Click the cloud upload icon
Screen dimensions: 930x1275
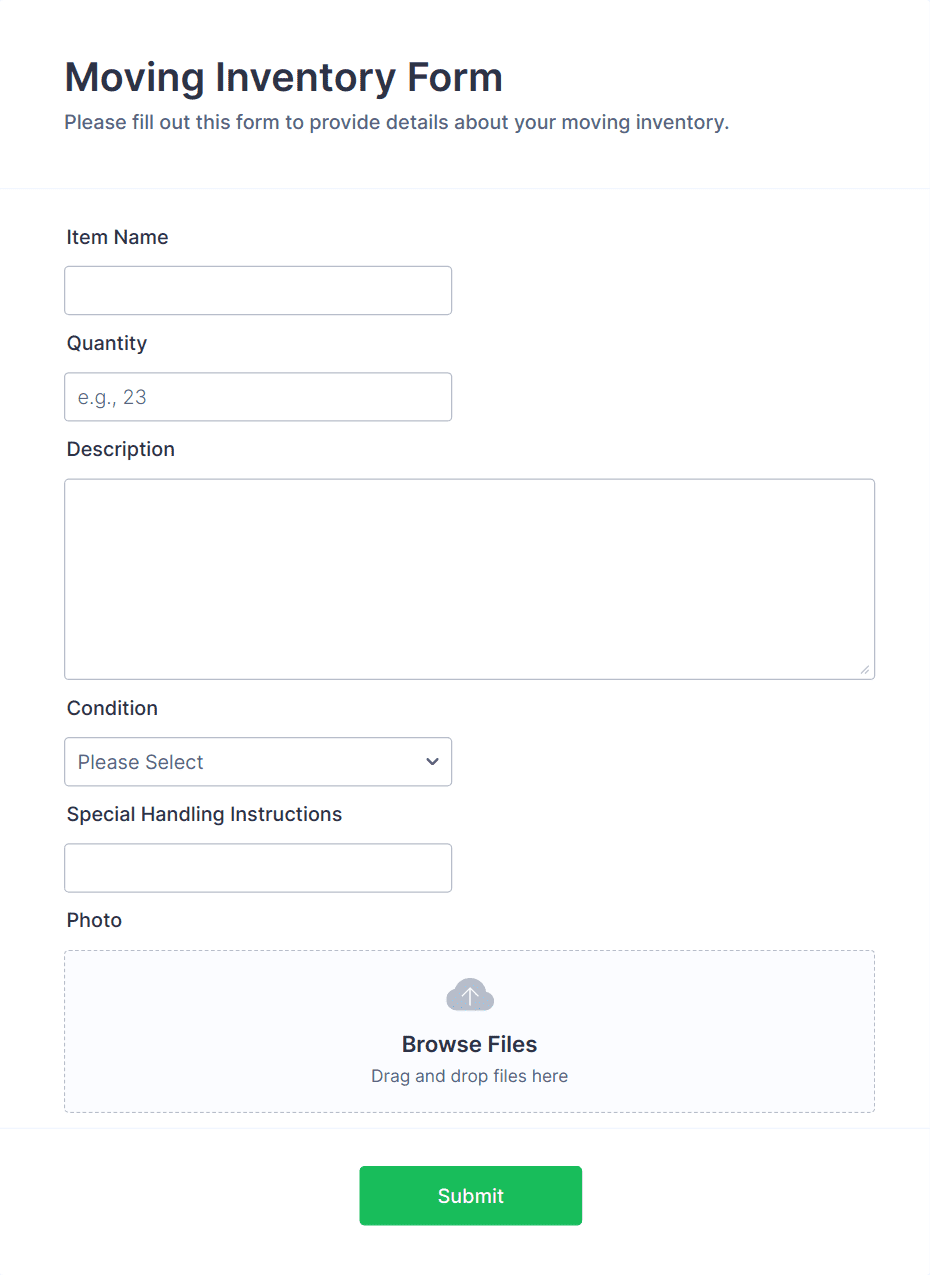(469, 994)
